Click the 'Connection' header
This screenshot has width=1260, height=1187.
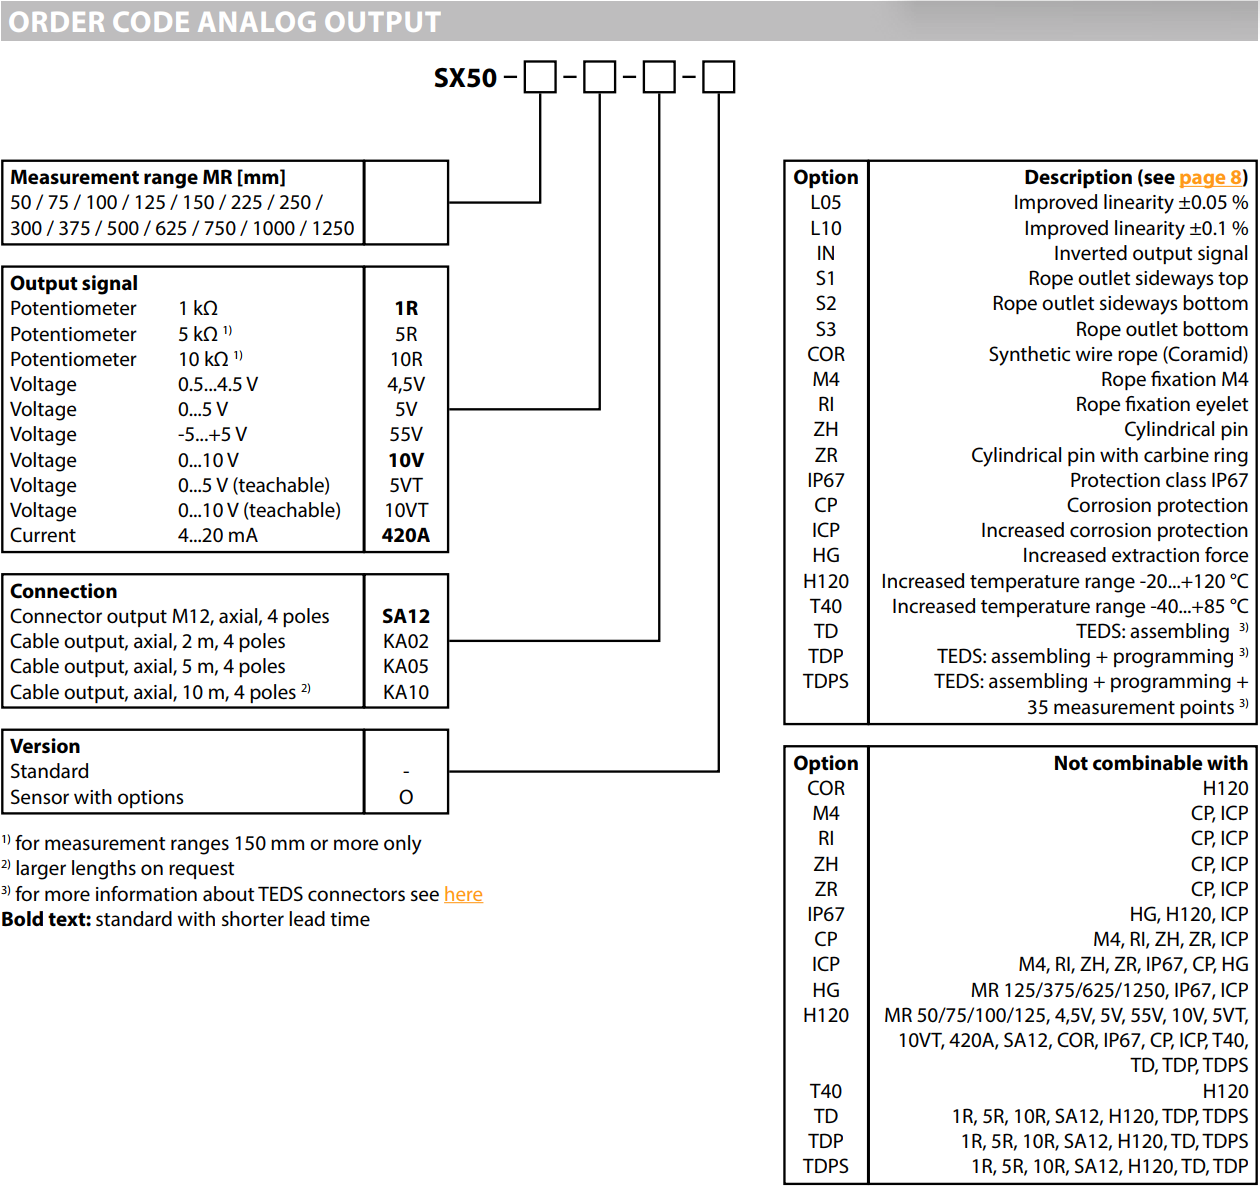pos(63,591)
